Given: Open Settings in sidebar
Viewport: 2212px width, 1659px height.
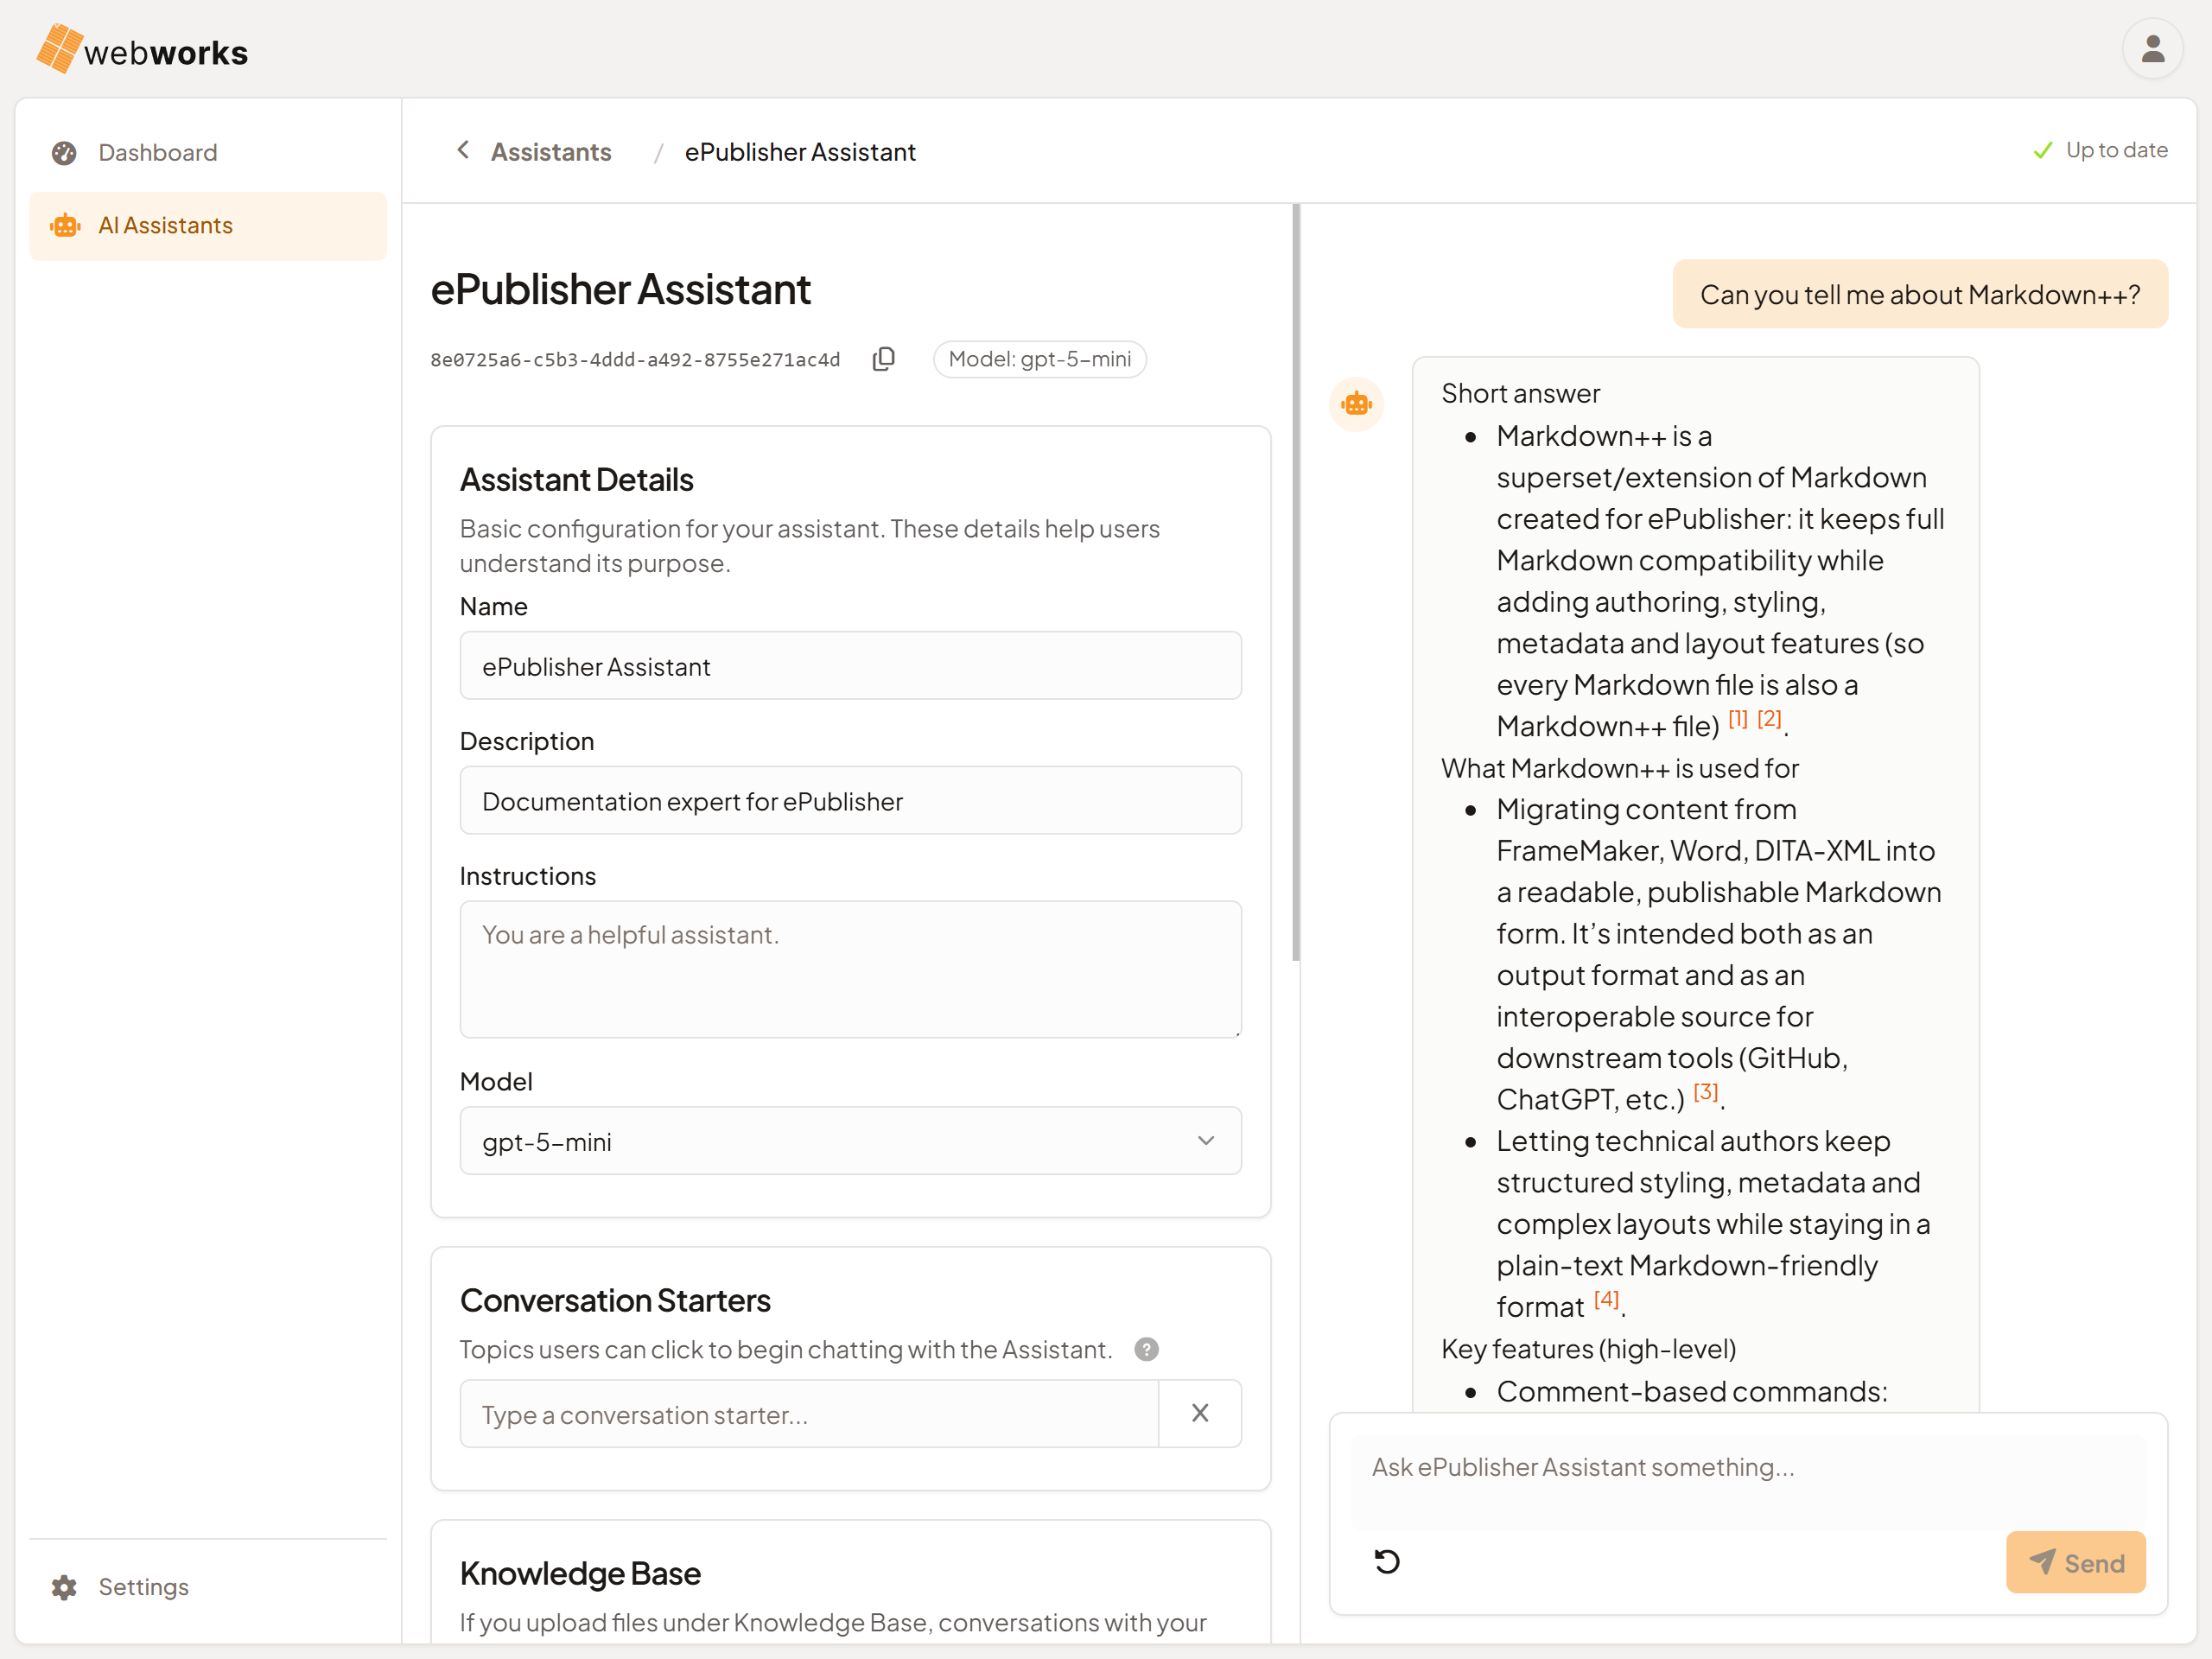Looking at the screenshot, I should (x=207, y=1586).
